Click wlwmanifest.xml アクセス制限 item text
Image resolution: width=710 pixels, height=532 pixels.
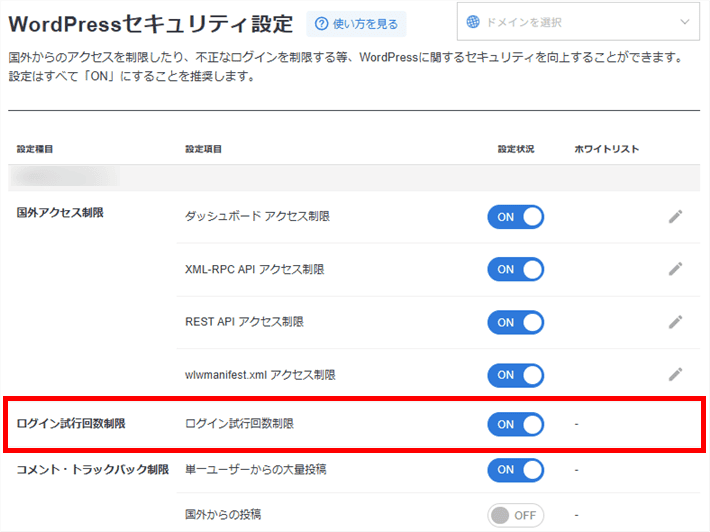click(260, 375)
